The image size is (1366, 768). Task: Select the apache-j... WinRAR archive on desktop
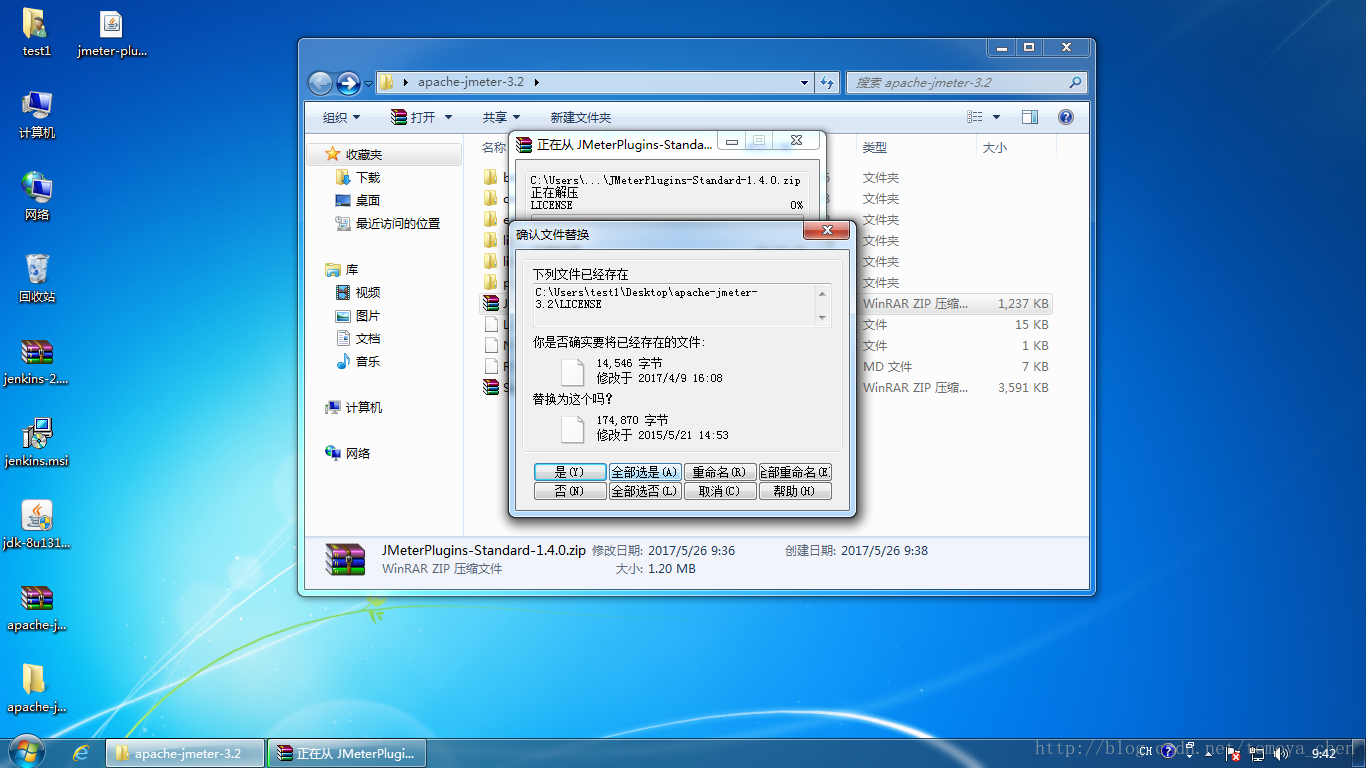pyautogui.click(x=36, y=607)
